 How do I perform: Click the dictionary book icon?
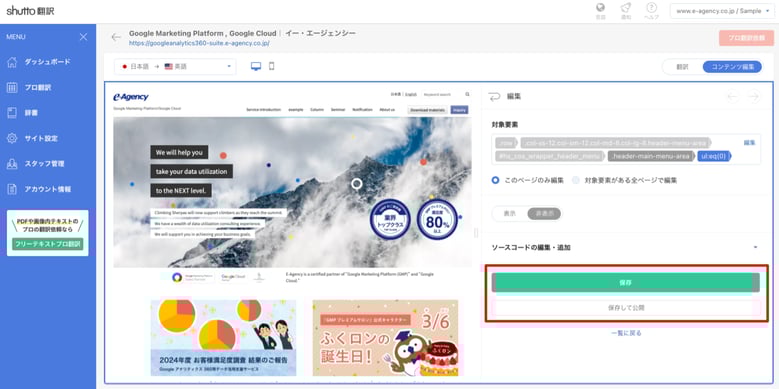point(12,113)
